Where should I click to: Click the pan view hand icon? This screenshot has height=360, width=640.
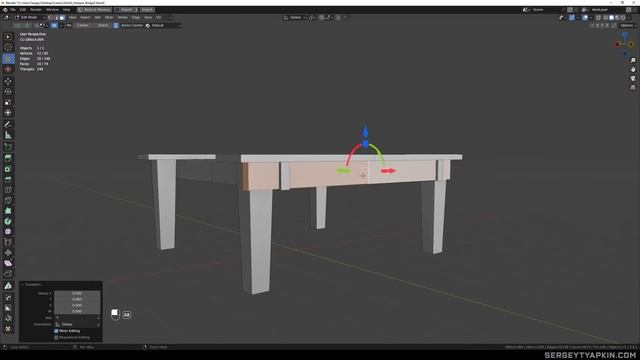(x=633, y=69)
